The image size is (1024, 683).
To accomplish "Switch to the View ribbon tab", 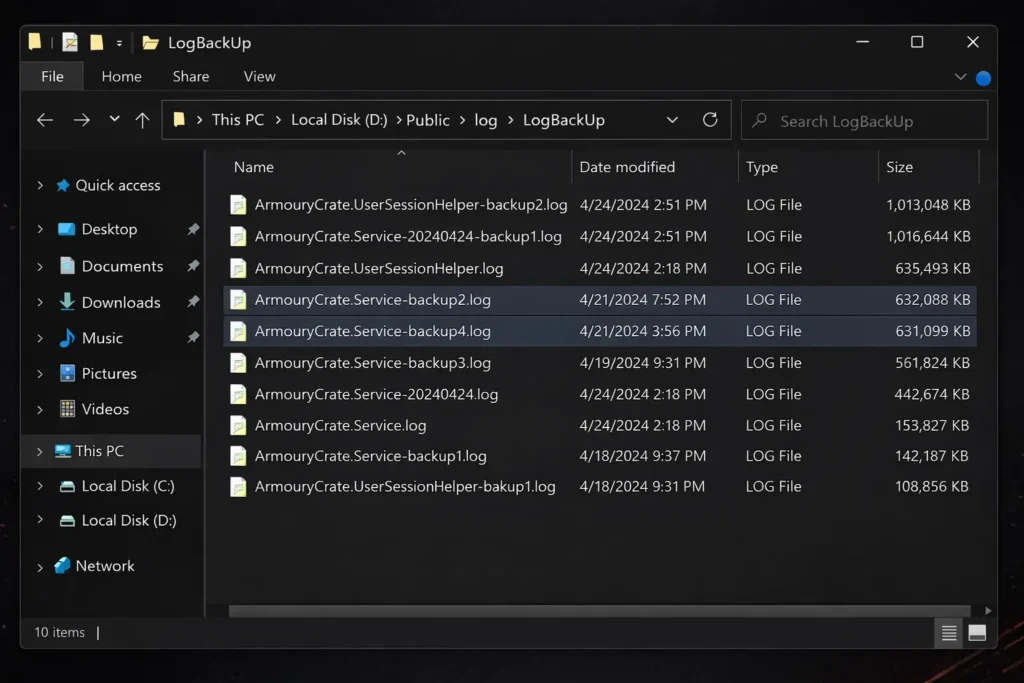I will [258, 76].
